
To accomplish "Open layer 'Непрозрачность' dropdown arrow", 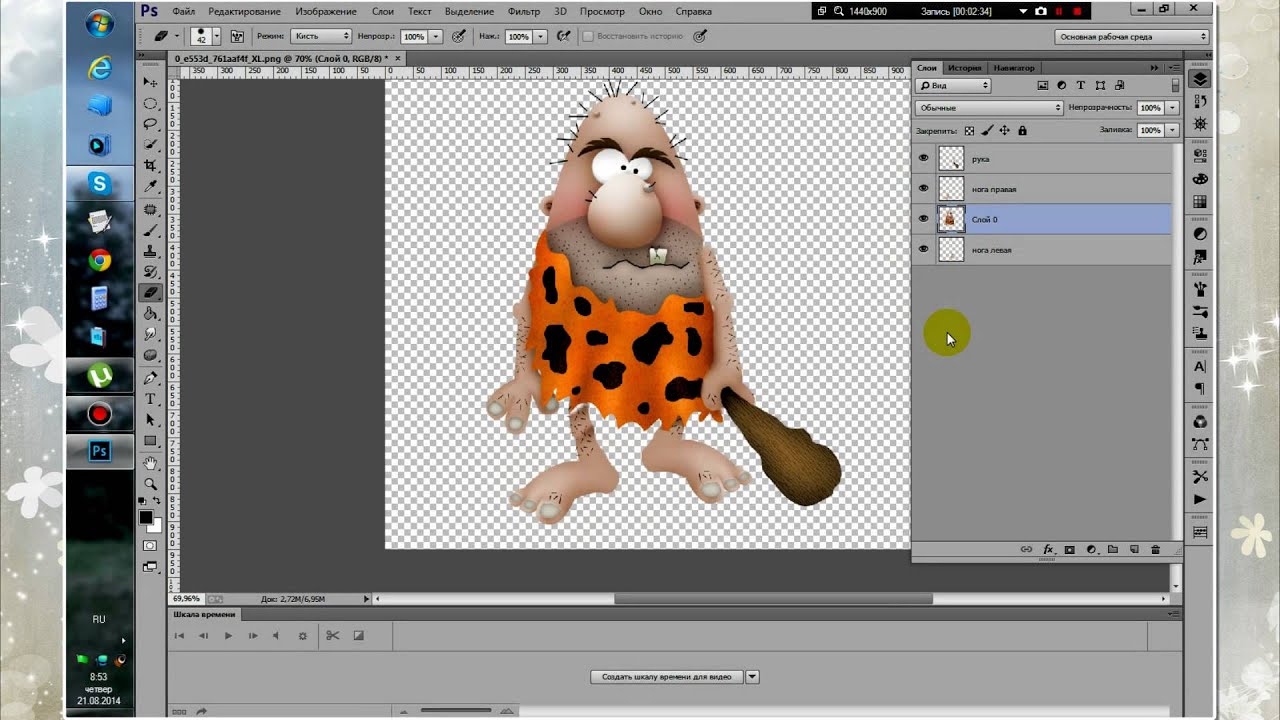I will pyautogui.click(x=1172, y=107).
